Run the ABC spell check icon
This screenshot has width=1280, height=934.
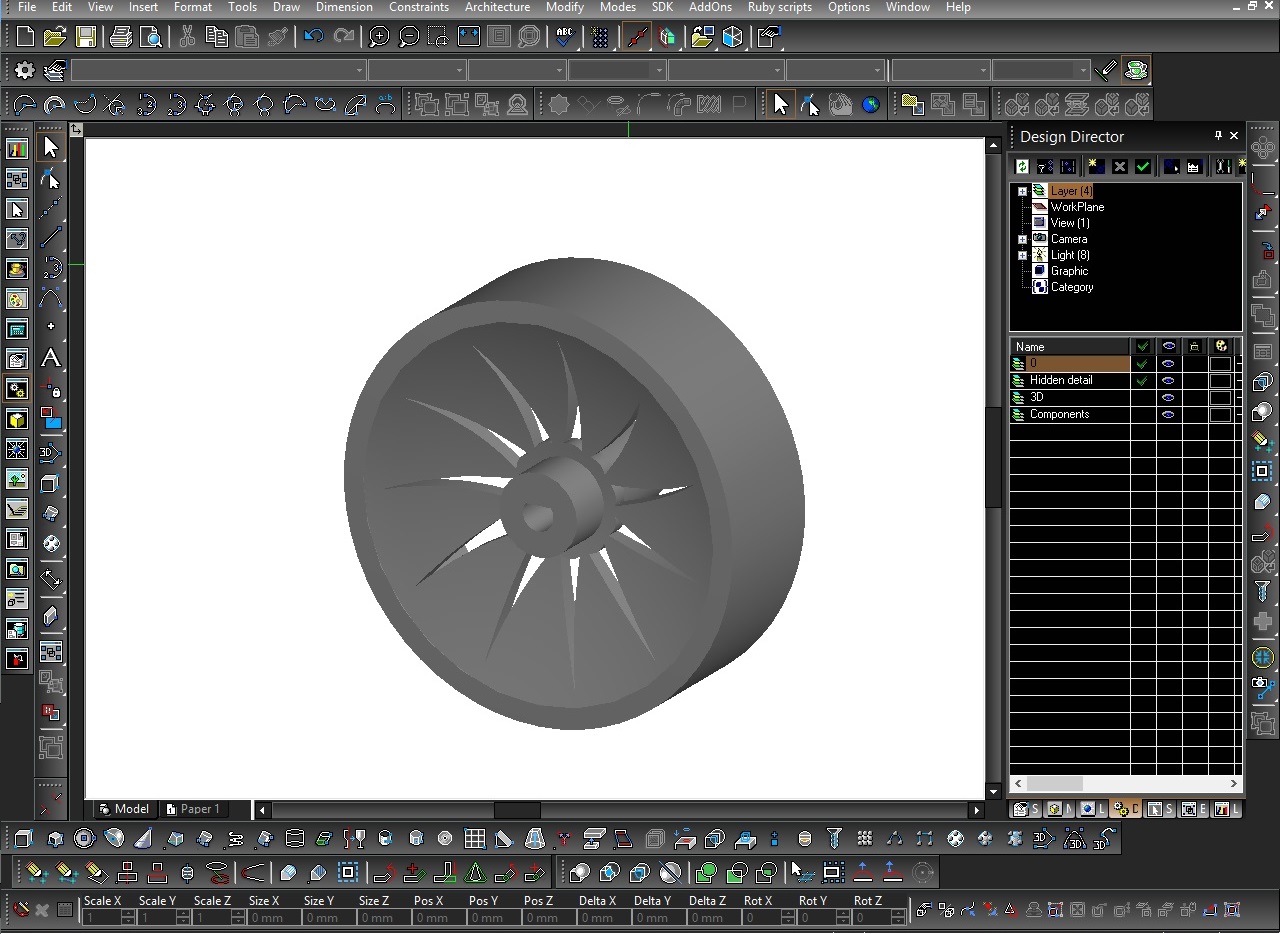[x=564, y=38]
